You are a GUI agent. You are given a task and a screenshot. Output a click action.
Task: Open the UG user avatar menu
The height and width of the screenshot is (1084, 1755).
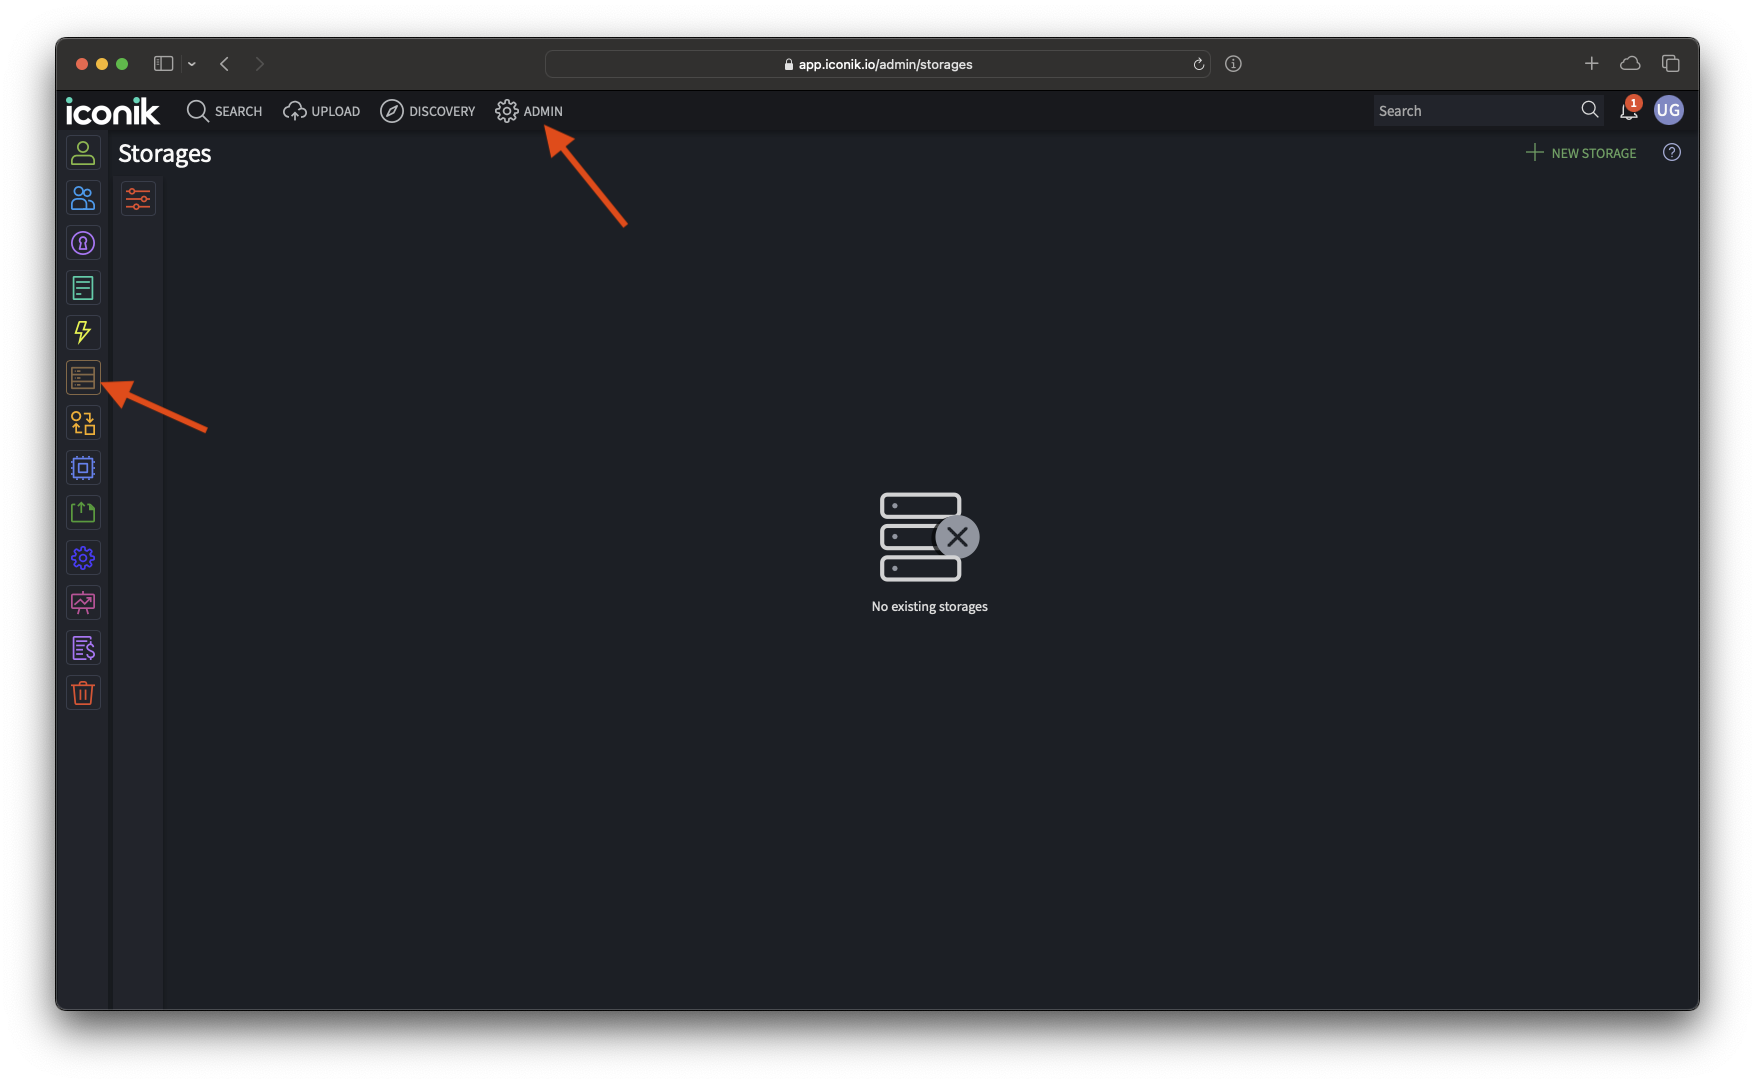click(x=1668, y=110)
